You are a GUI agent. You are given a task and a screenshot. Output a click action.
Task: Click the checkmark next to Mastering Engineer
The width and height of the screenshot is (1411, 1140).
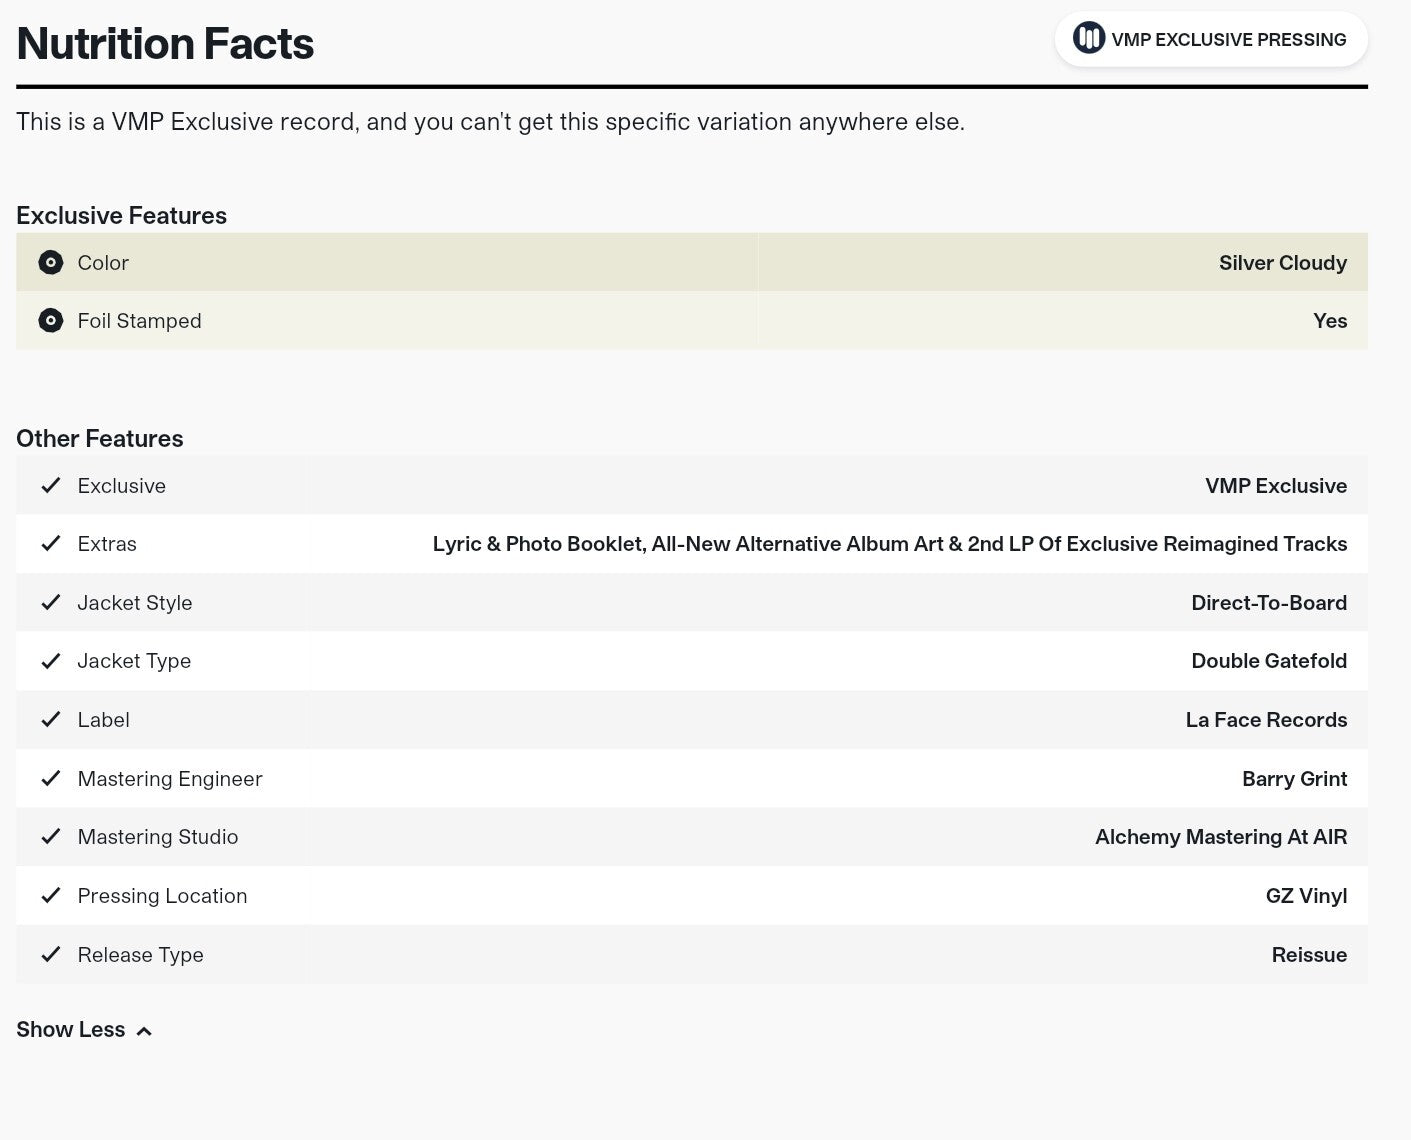51,779
